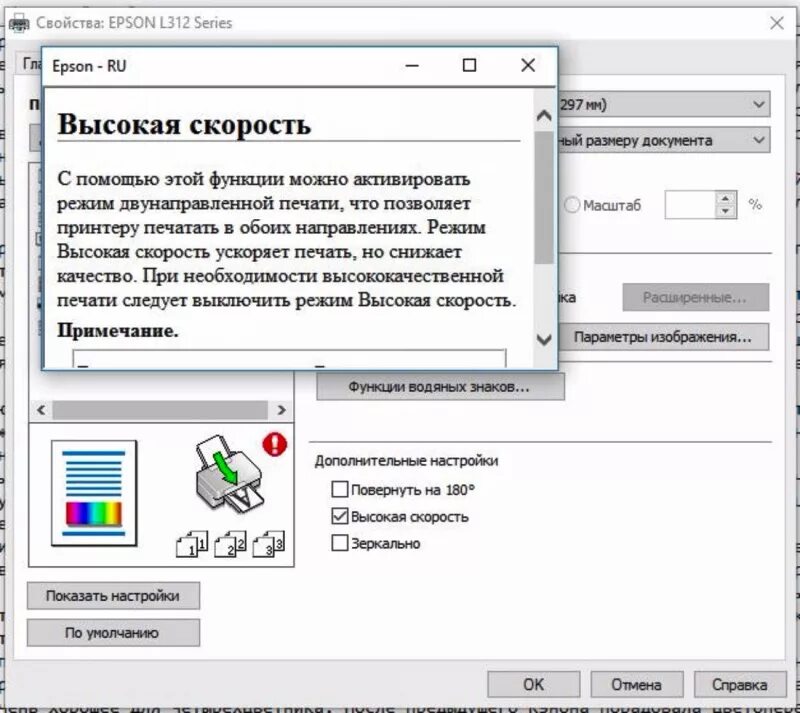Open help with the Справка button
This screenshot has width=800, height=713.
740,684
